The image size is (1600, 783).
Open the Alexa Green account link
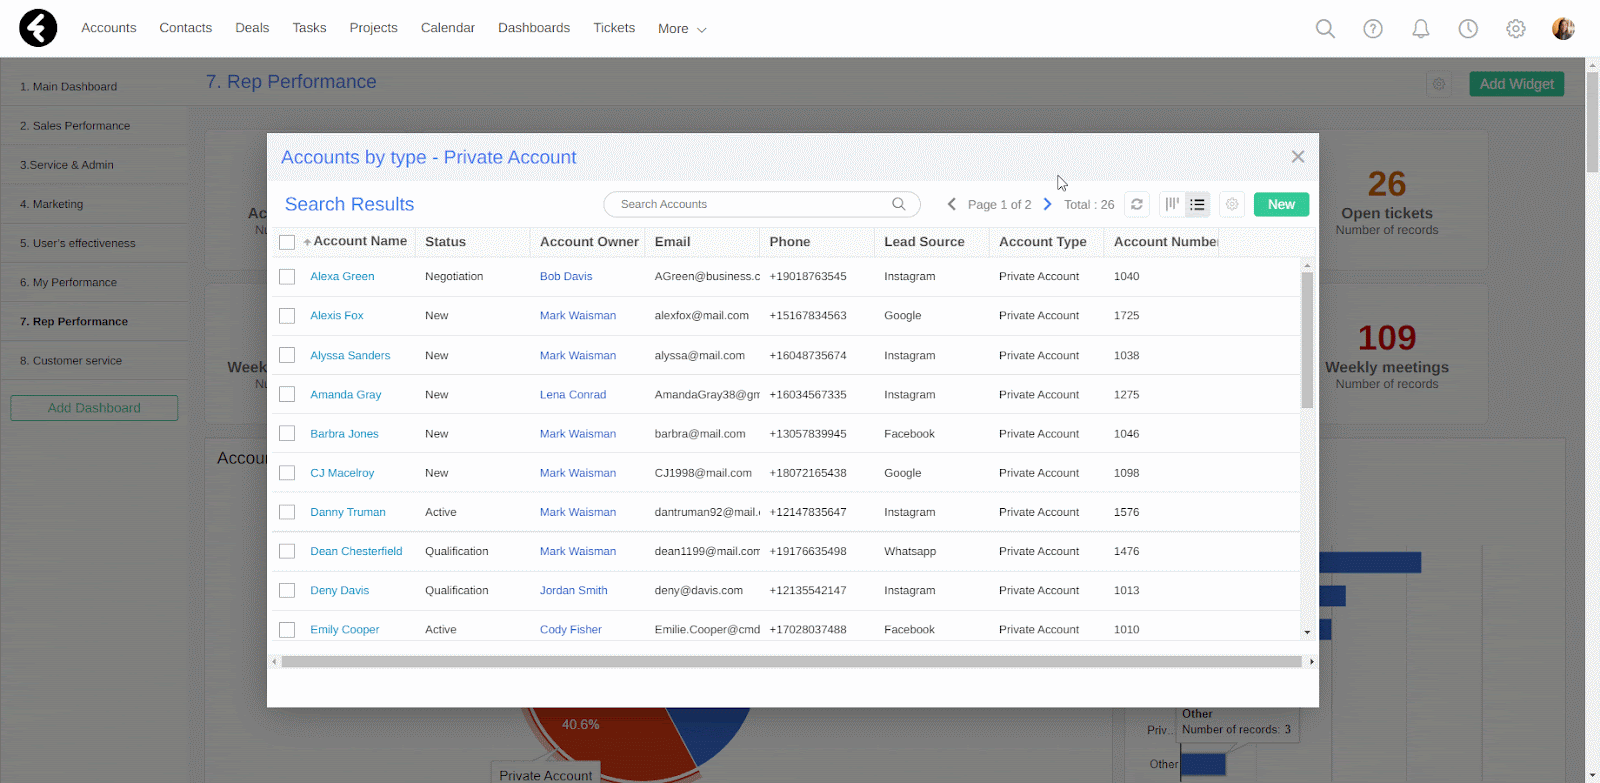pyautogui.click(x=342, y=276)
